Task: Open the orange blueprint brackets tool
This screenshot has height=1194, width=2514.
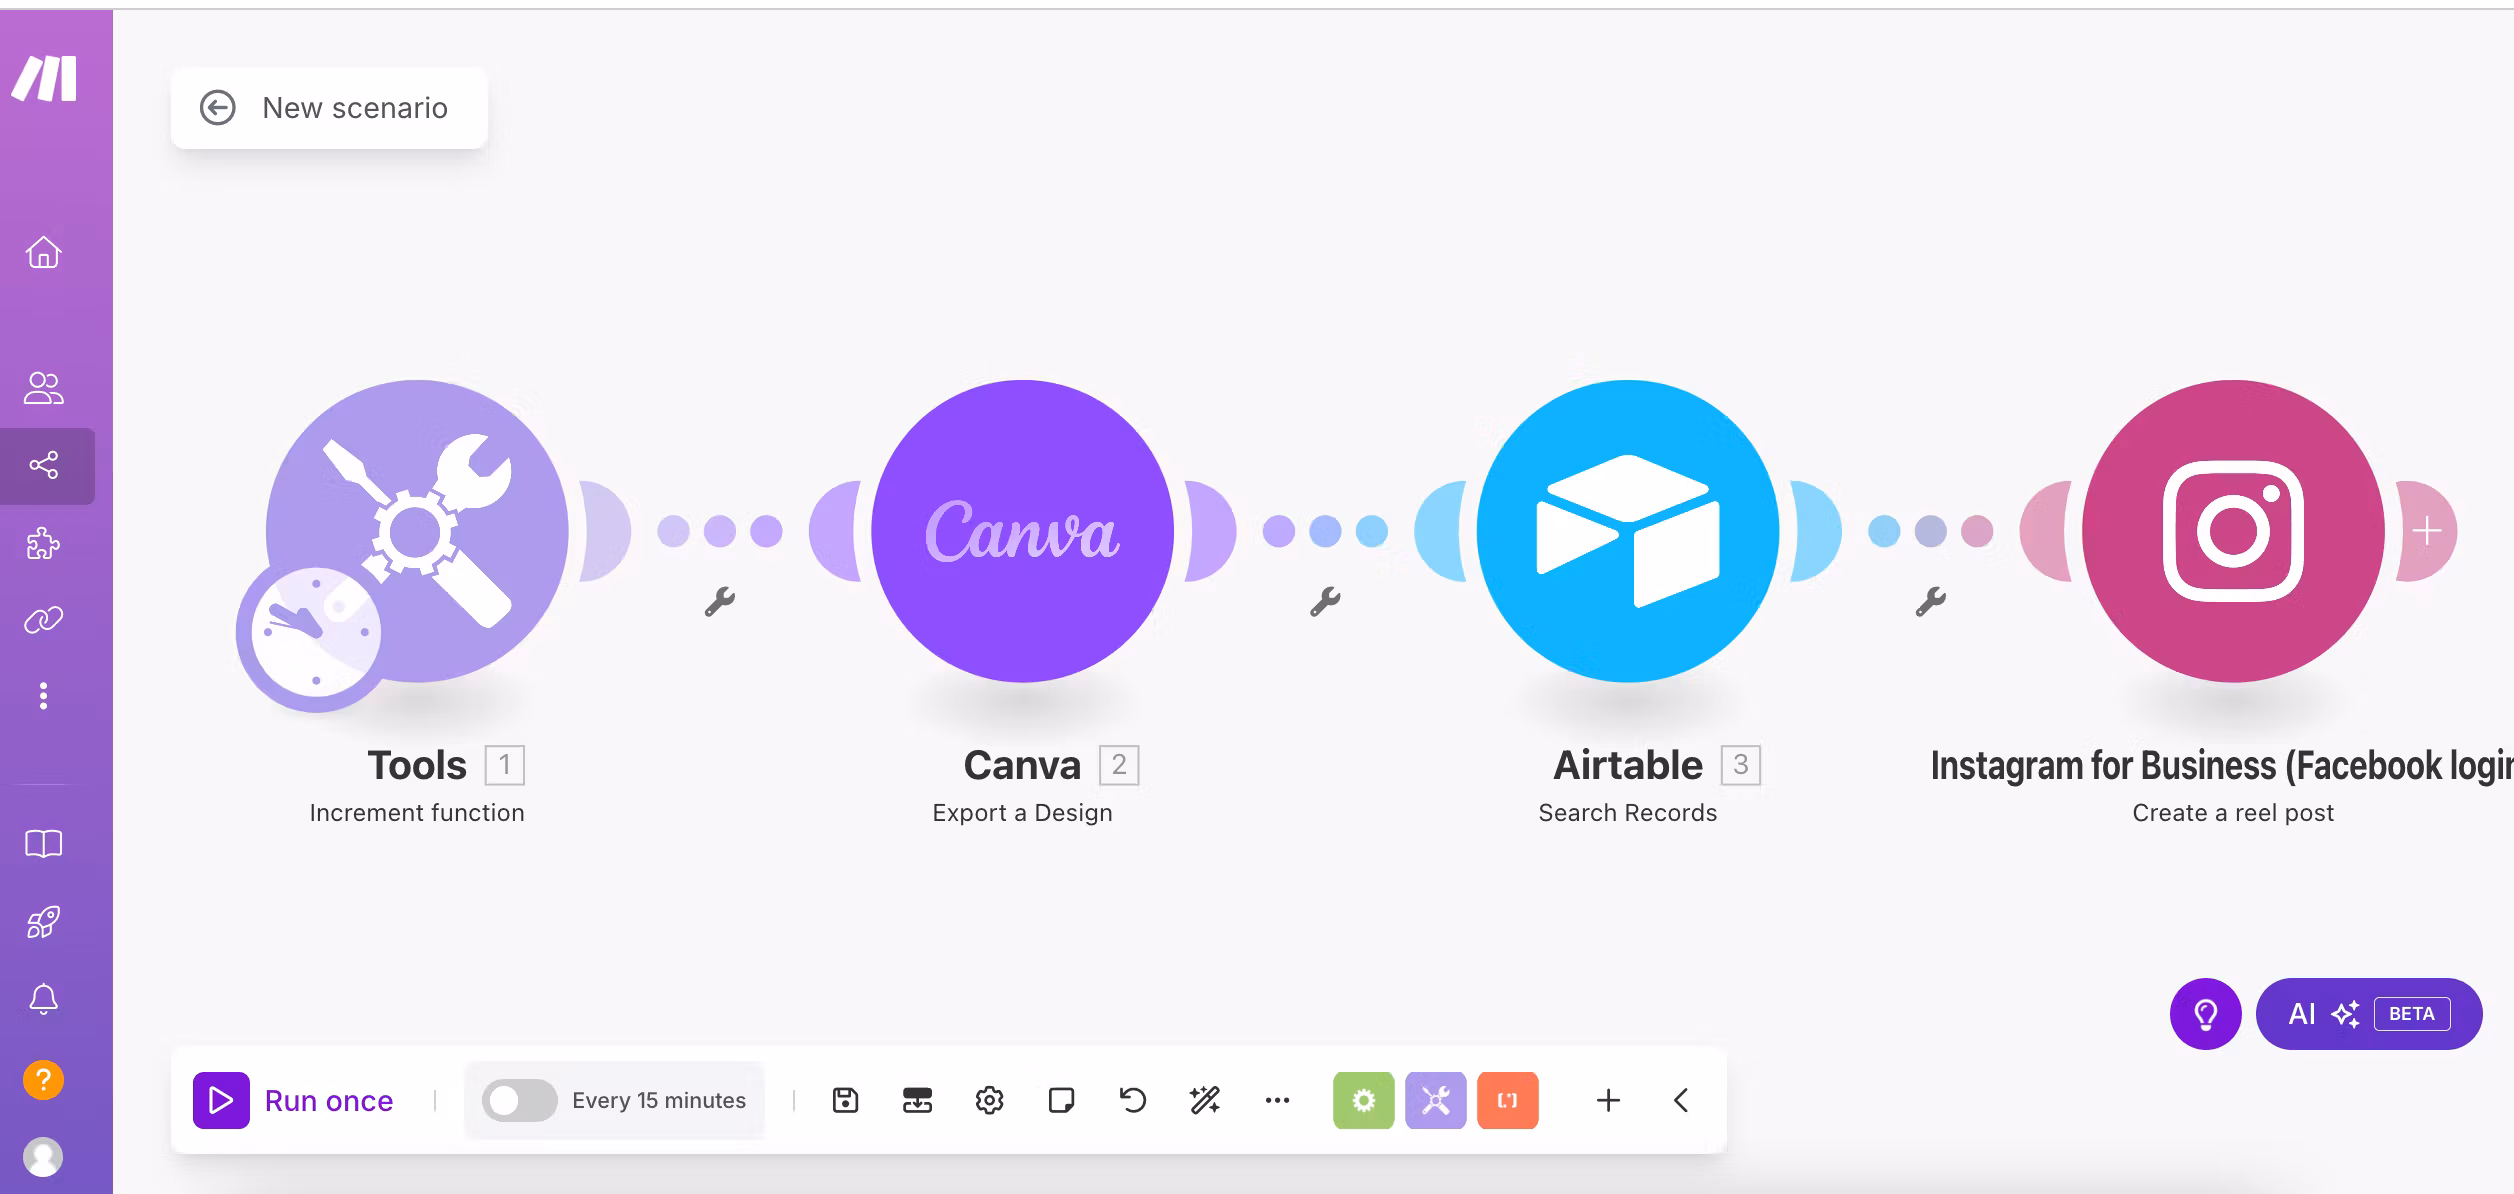Action: [1507, 1100]
